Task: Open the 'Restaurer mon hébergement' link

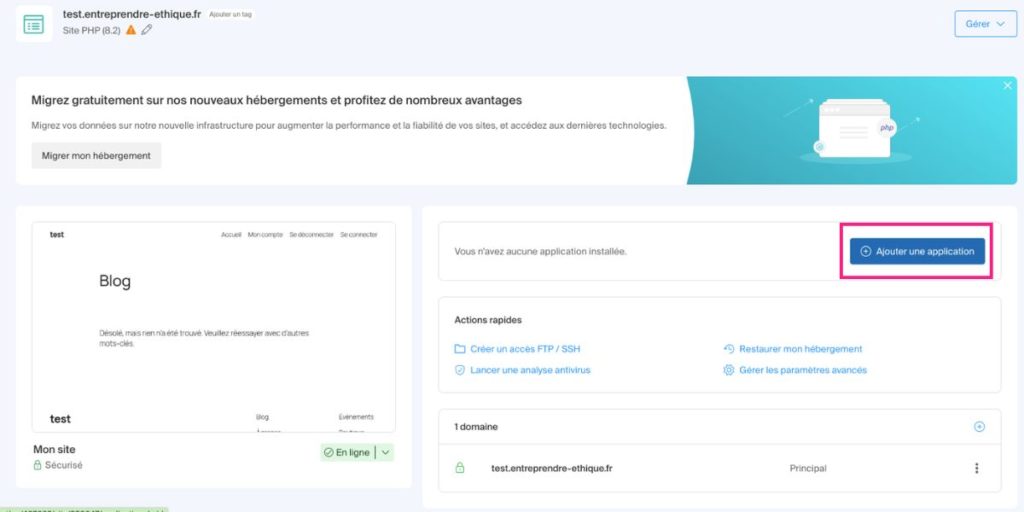Action: (x=801, y=349)
